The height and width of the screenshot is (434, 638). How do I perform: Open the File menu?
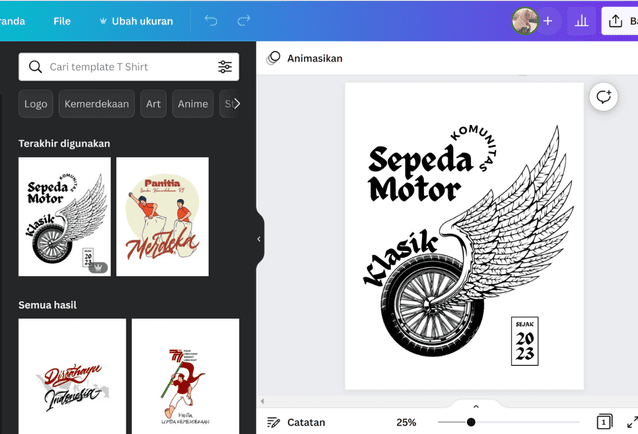click(62, 21)
